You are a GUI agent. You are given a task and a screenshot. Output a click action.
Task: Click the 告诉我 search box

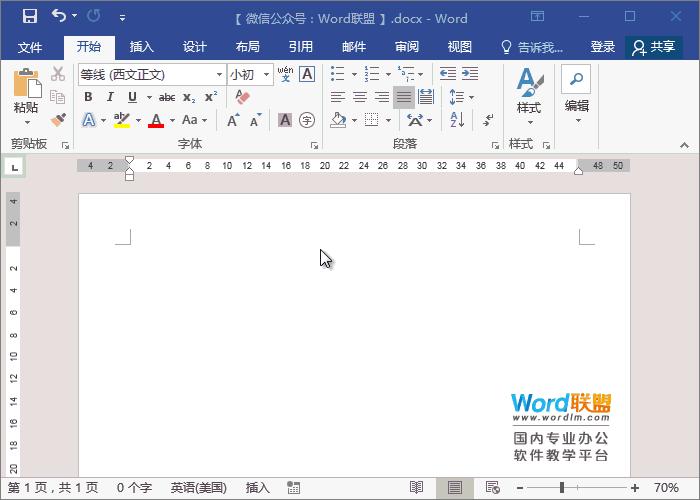pos(532,47)
